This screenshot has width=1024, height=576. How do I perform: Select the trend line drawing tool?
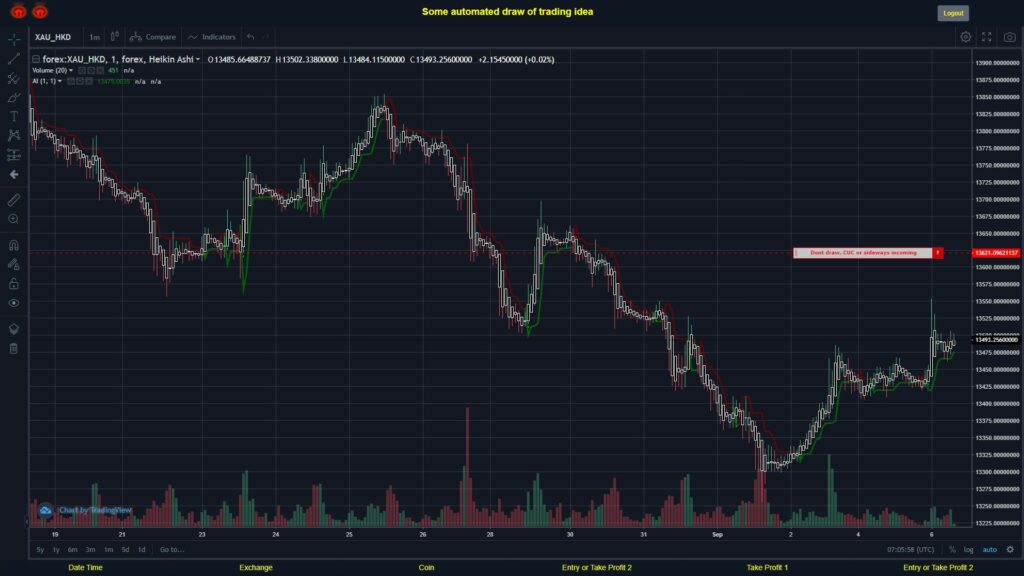tap(14, 59)
